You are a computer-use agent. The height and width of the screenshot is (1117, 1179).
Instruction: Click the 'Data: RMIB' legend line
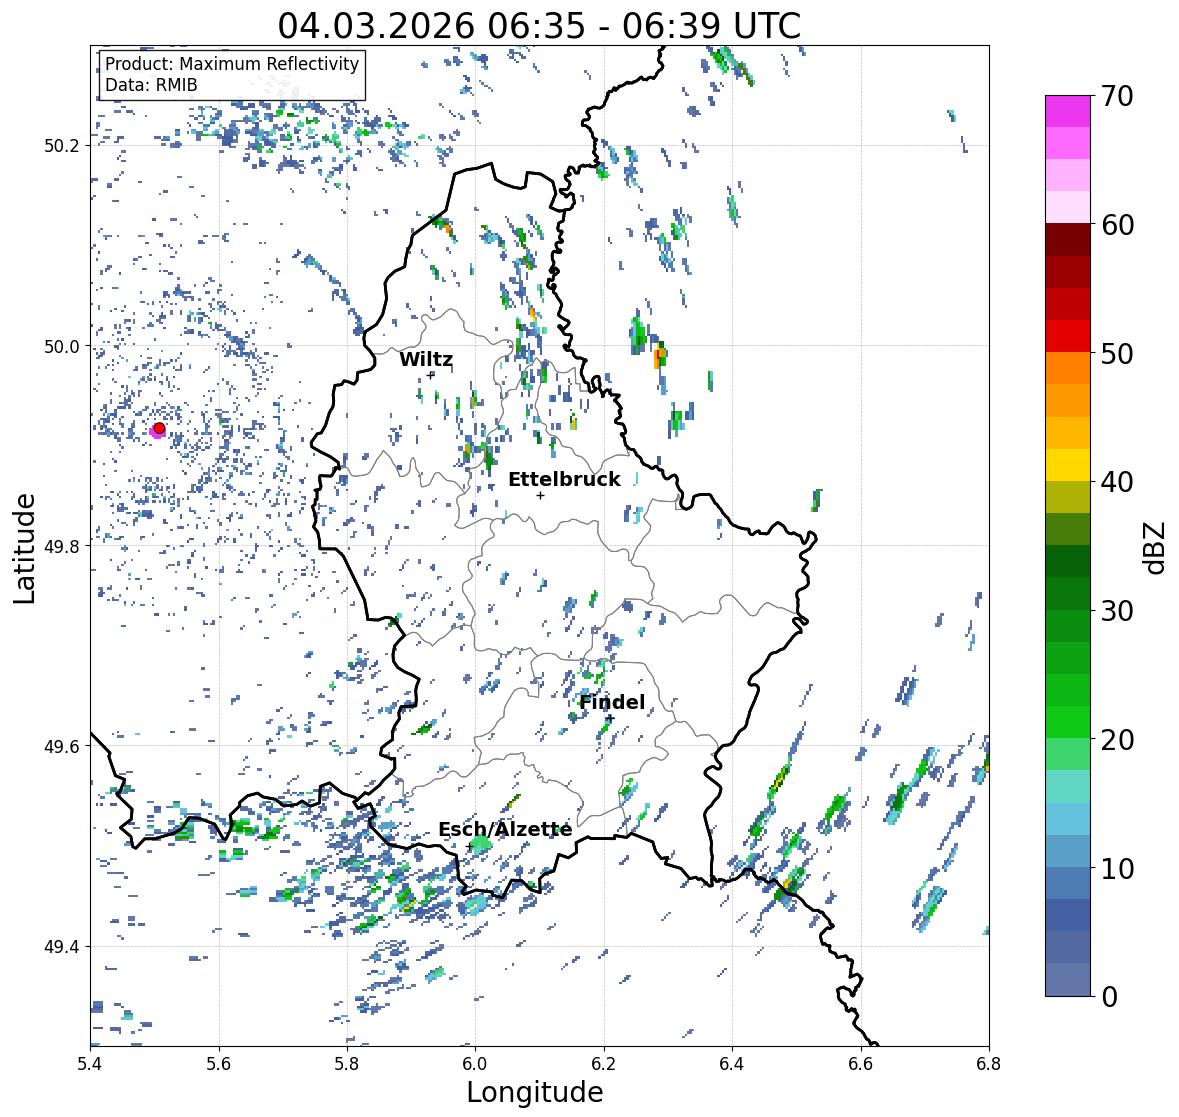pyautogui.click(x=151, y=85)
